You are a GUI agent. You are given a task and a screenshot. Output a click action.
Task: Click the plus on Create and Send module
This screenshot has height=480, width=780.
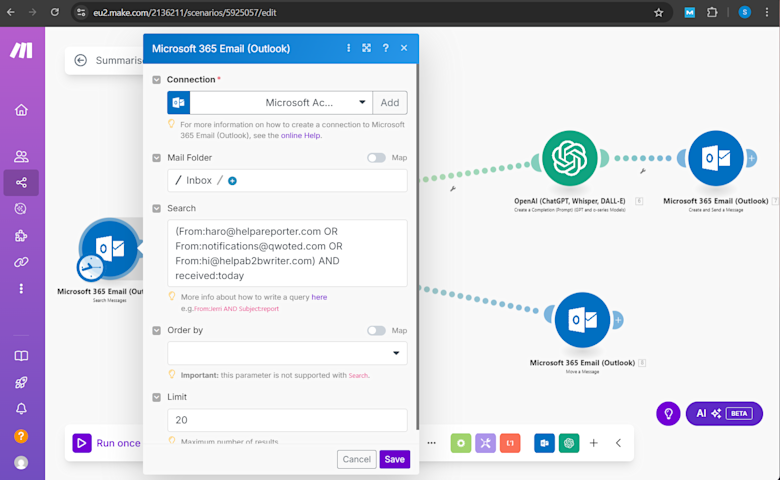[x=751, y=158]
